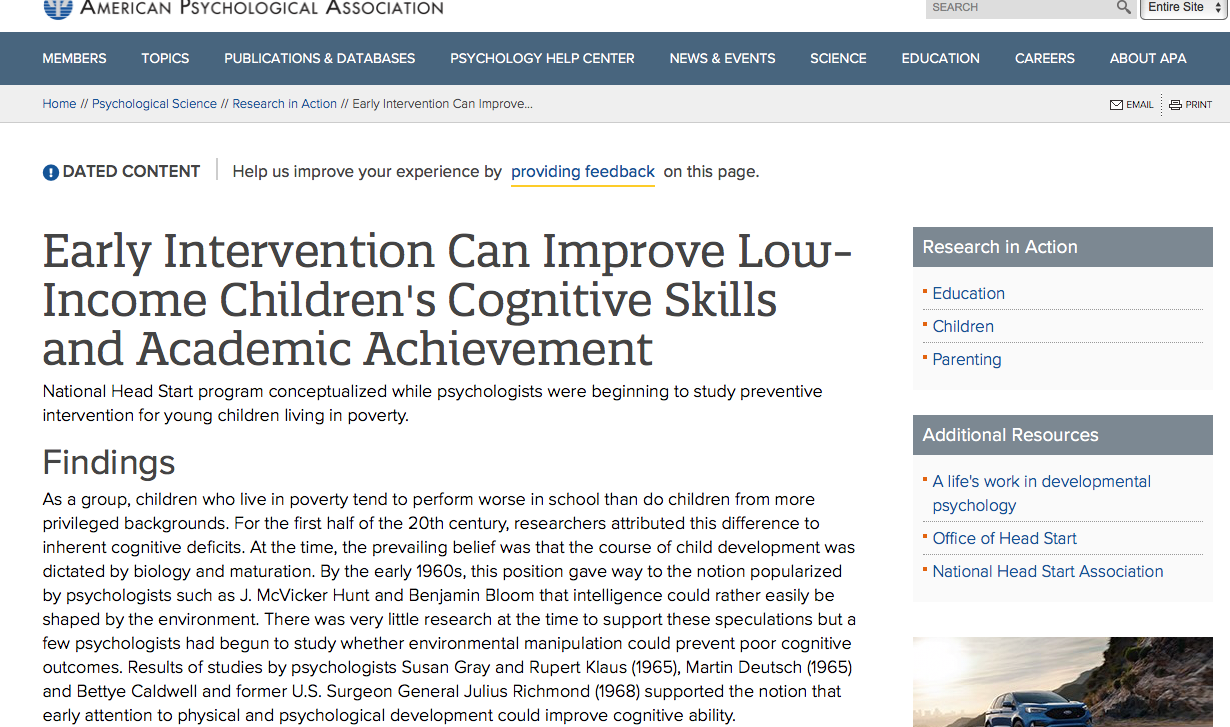
Task: Visit the Office of Head Start link
Action: click(1004, 538)
